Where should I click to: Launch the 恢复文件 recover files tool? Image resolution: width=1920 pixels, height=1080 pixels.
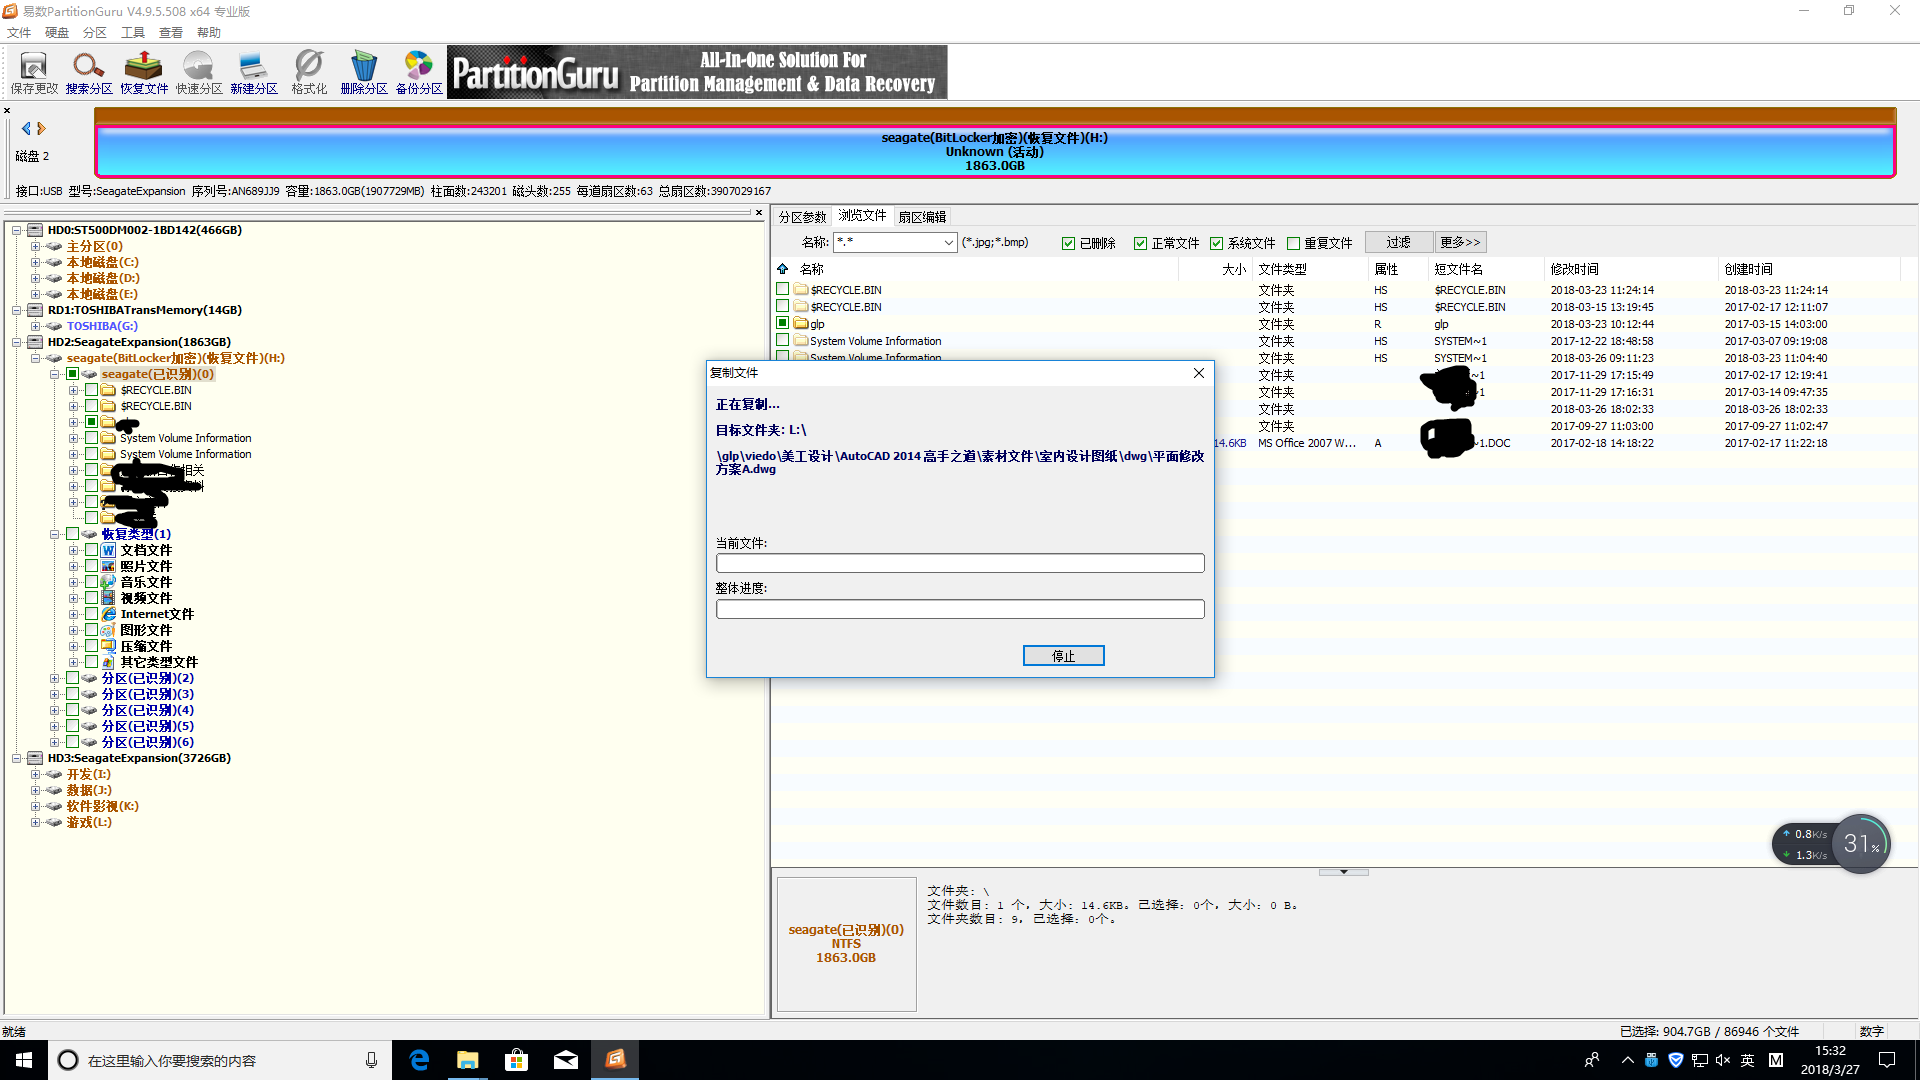tap(144, 72)
